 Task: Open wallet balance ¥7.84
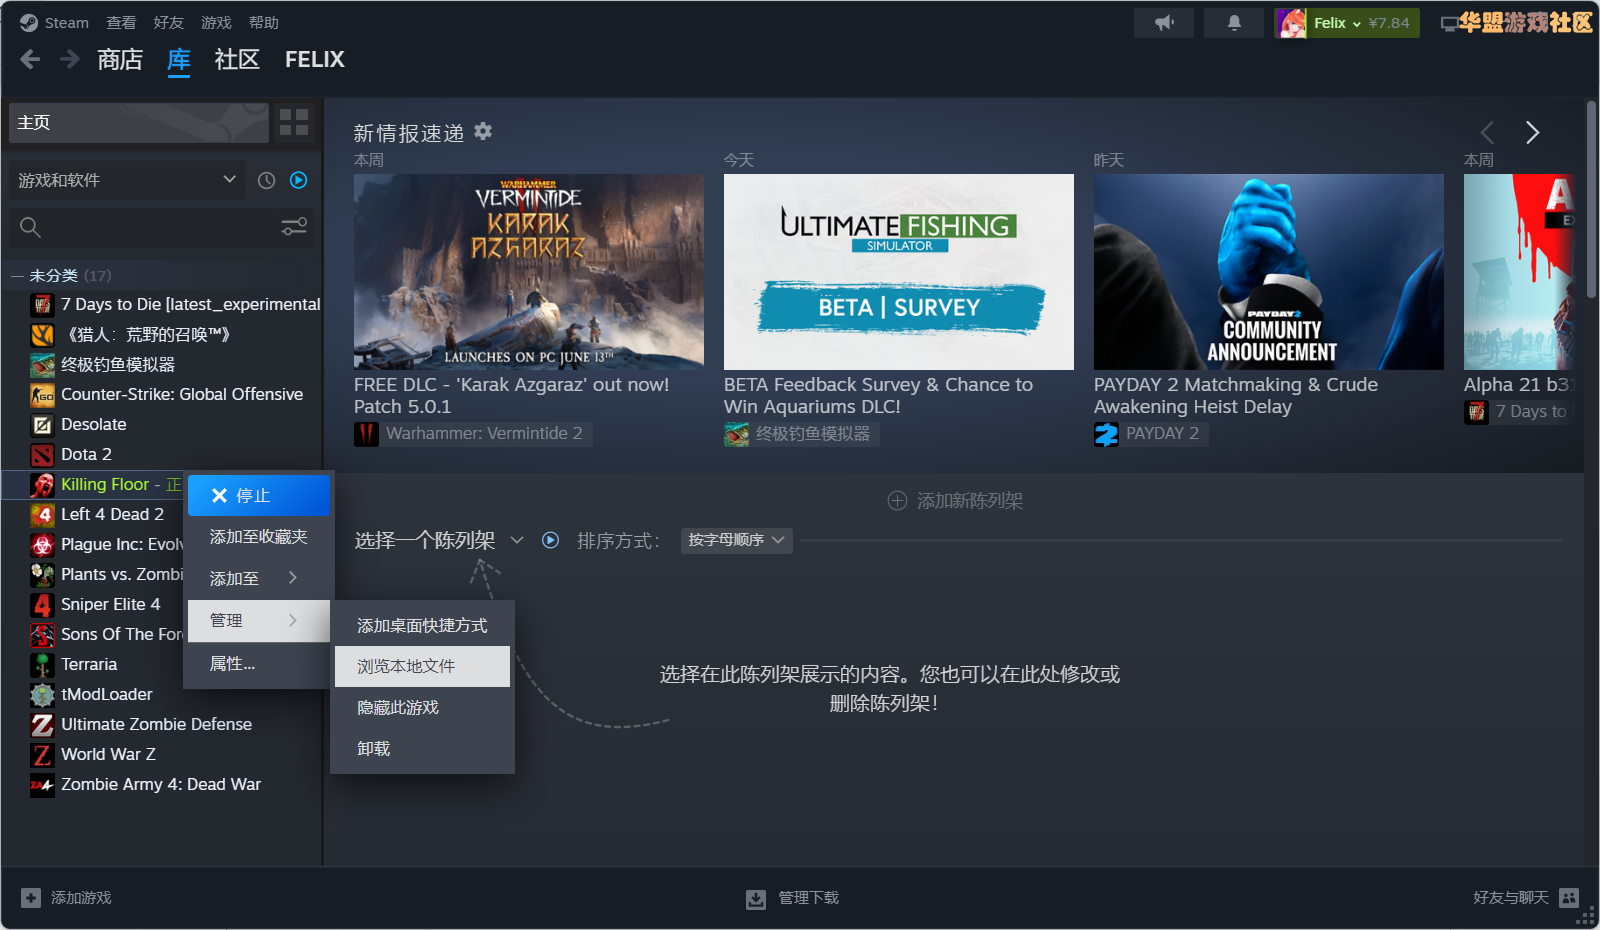1389,23
